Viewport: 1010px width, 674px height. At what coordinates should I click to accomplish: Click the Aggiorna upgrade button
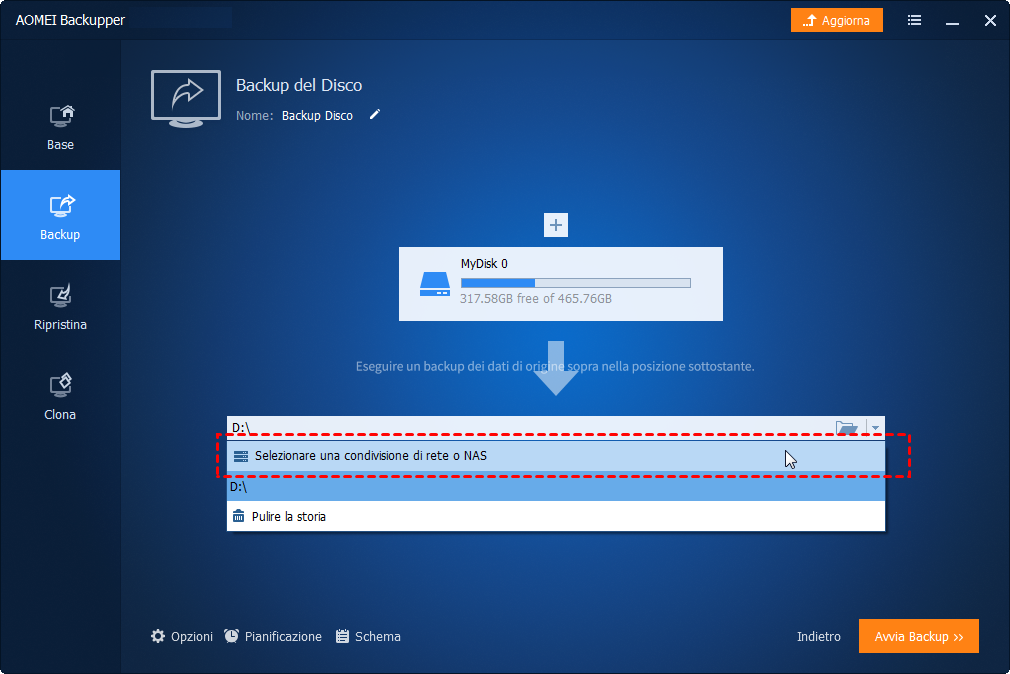point(837,21)
